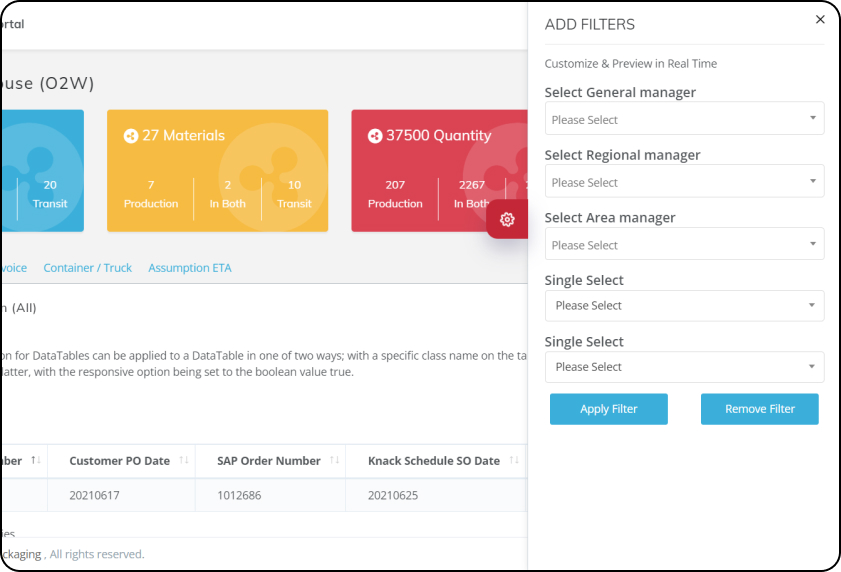Close the Add Filters panel

pyautogui.click(x=820, y=19)
